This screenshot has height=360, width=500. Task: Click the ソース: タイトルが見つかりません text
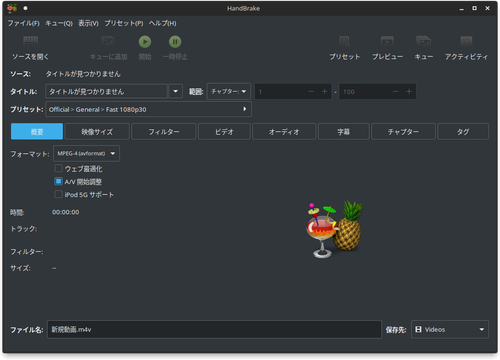[83, 74]
